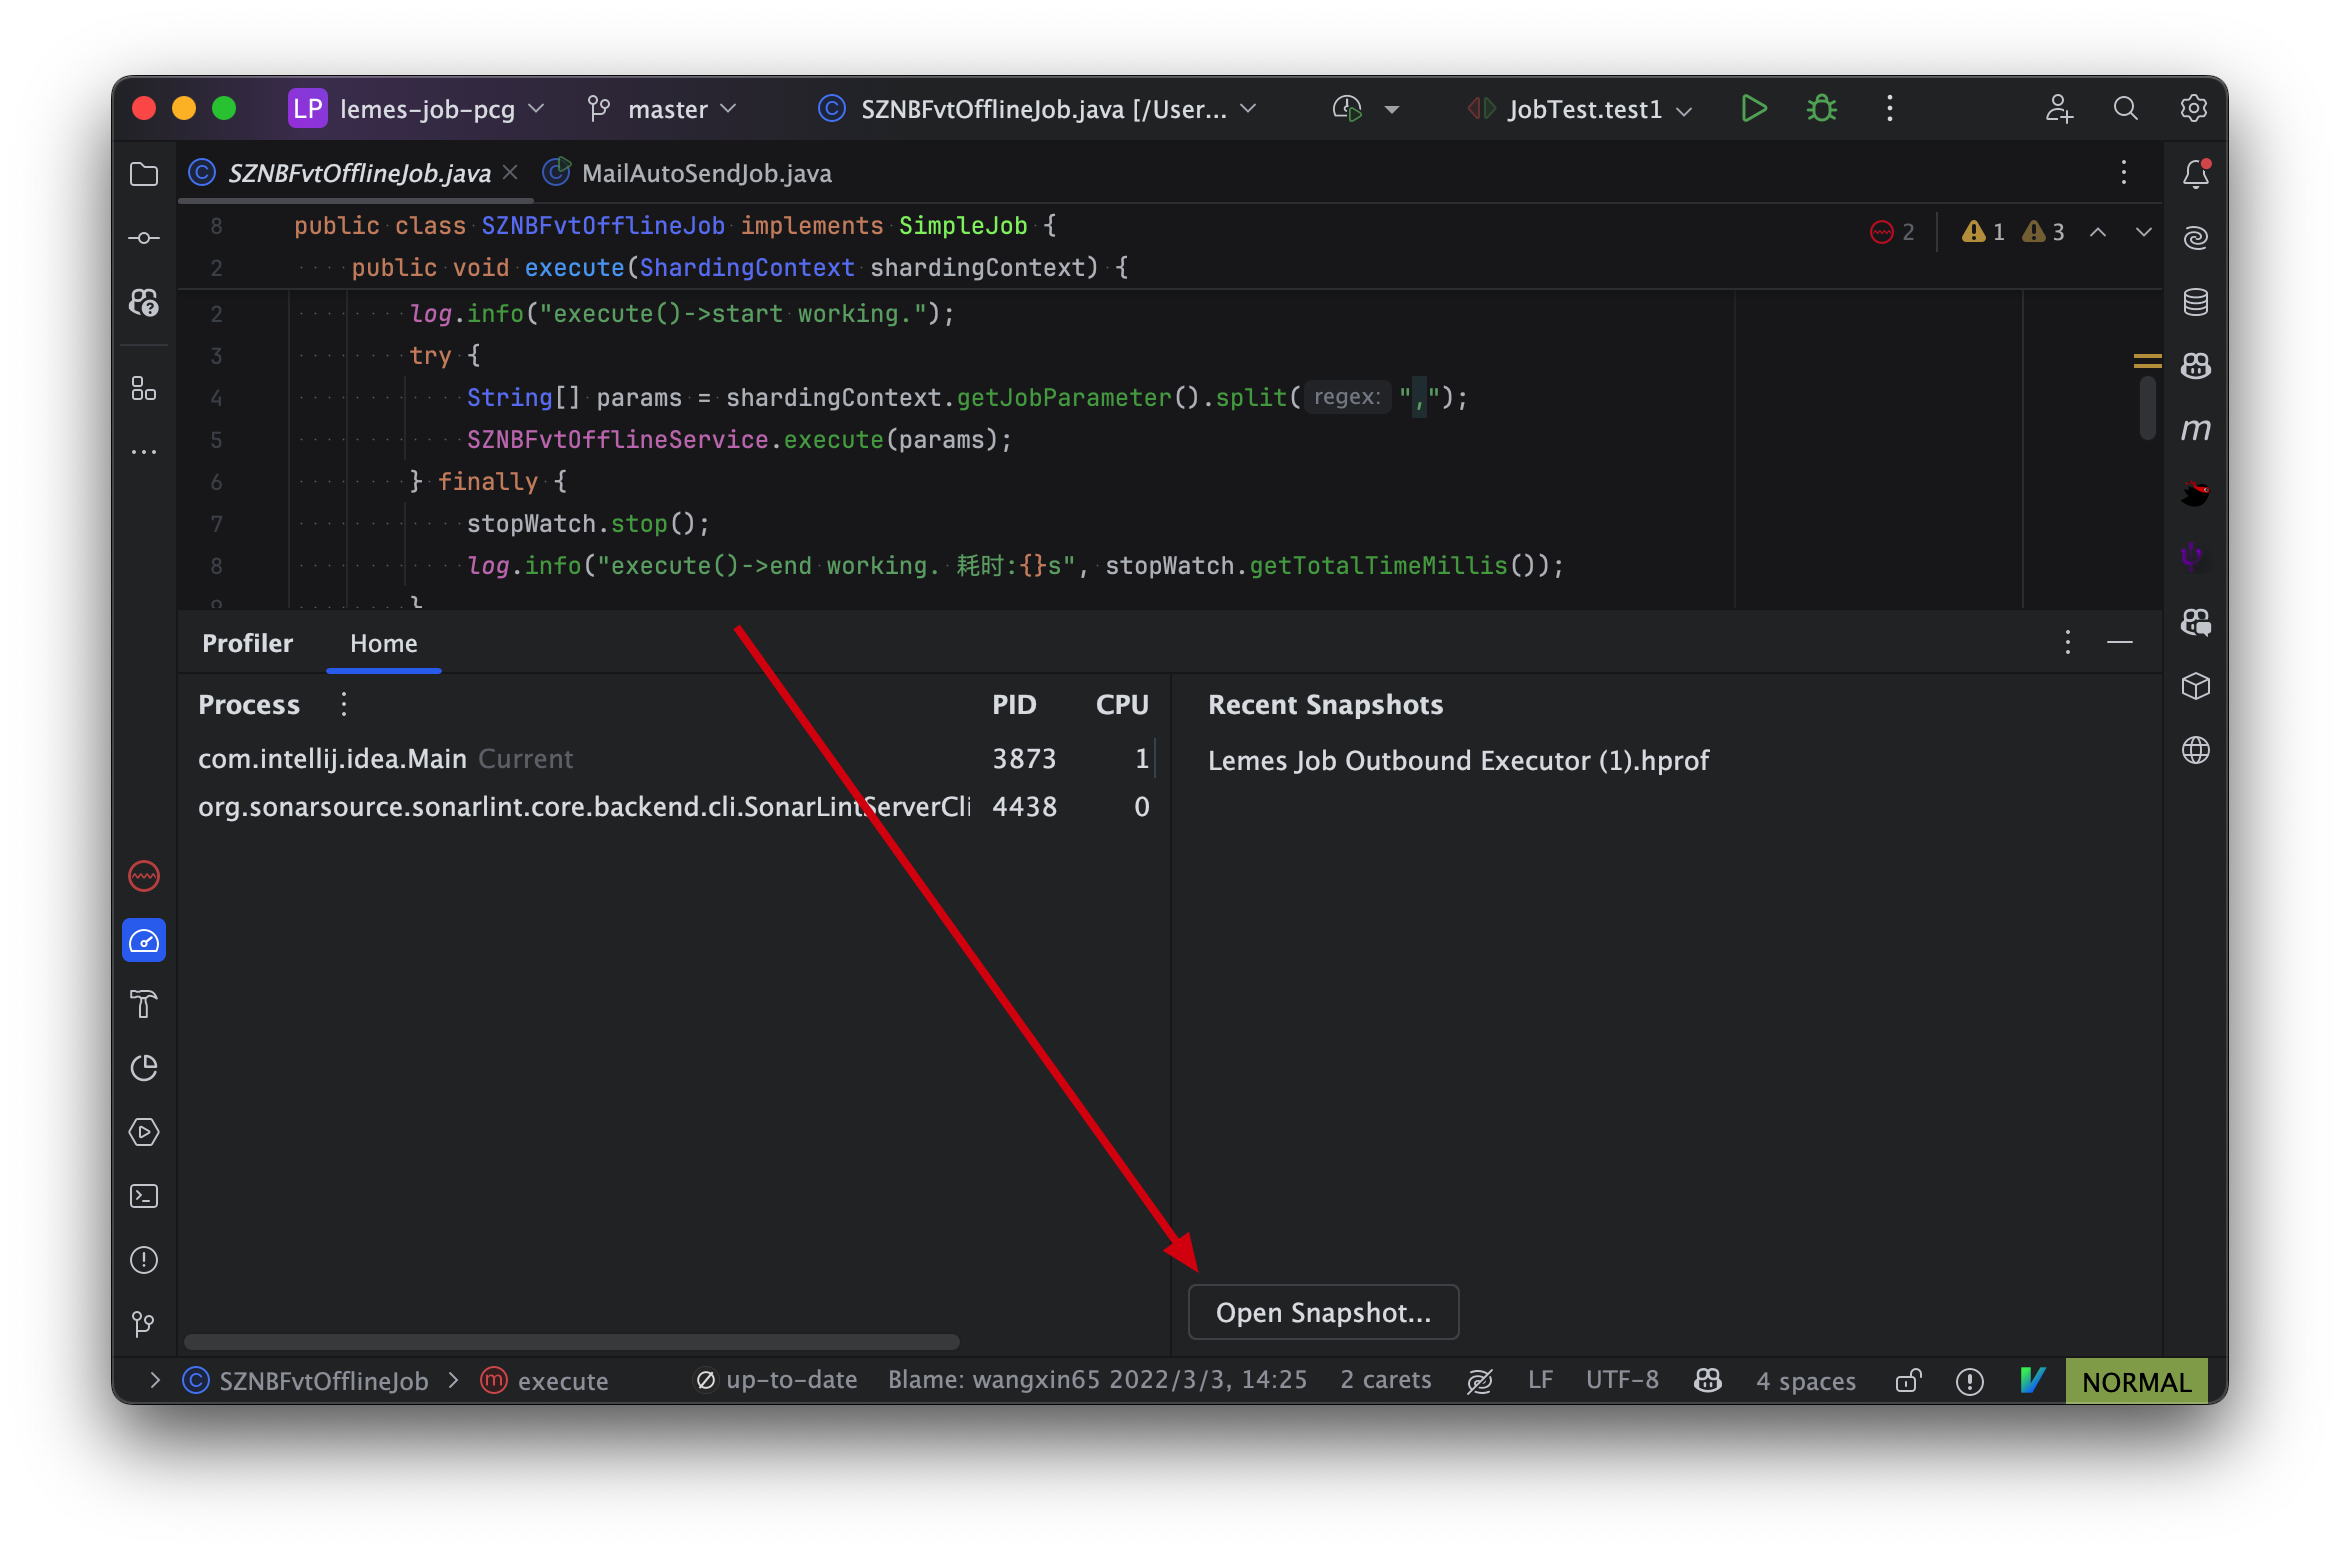The height and width of the screenshot is (1552, 2340).
Task: Switch to MailAutoSendJob.java tab
Action: 688,173
